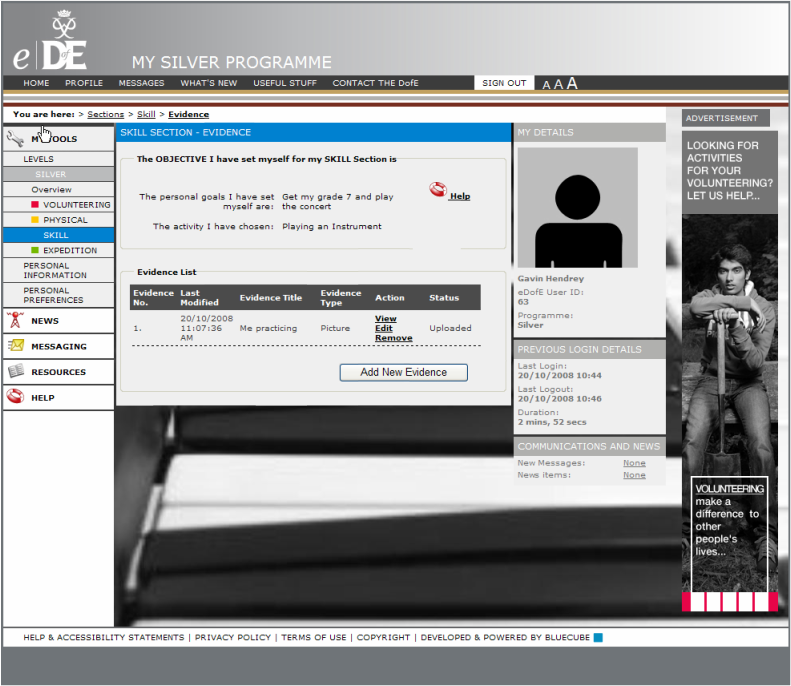View the 'Me practicing' evidence
The width and height of the screenshot is (791, 686).
click(x=385, y=319)
